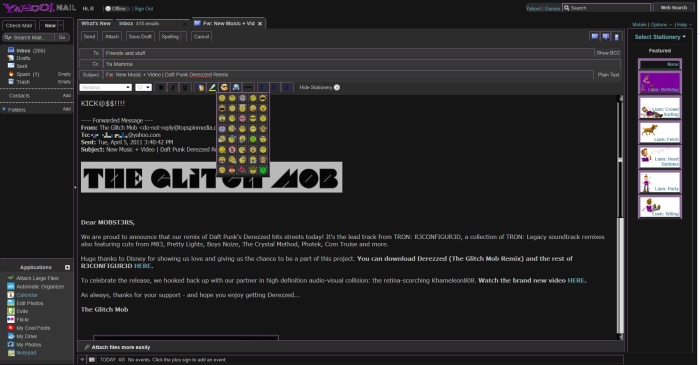Screen dimensions: 700x365
Task: Click the envelope icon above Show BCC
Action: point(595,37)
